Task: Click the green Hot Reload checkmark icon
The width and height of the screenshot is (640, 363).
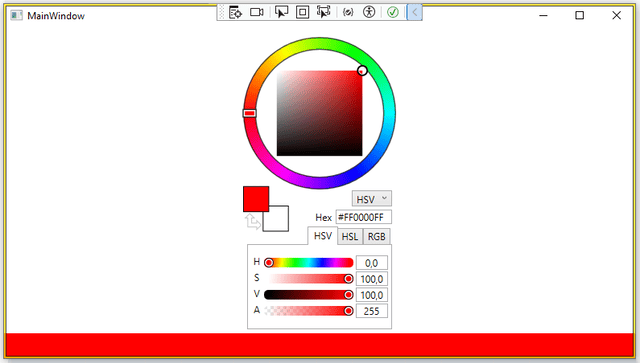Action: click(x=393, y=12)
